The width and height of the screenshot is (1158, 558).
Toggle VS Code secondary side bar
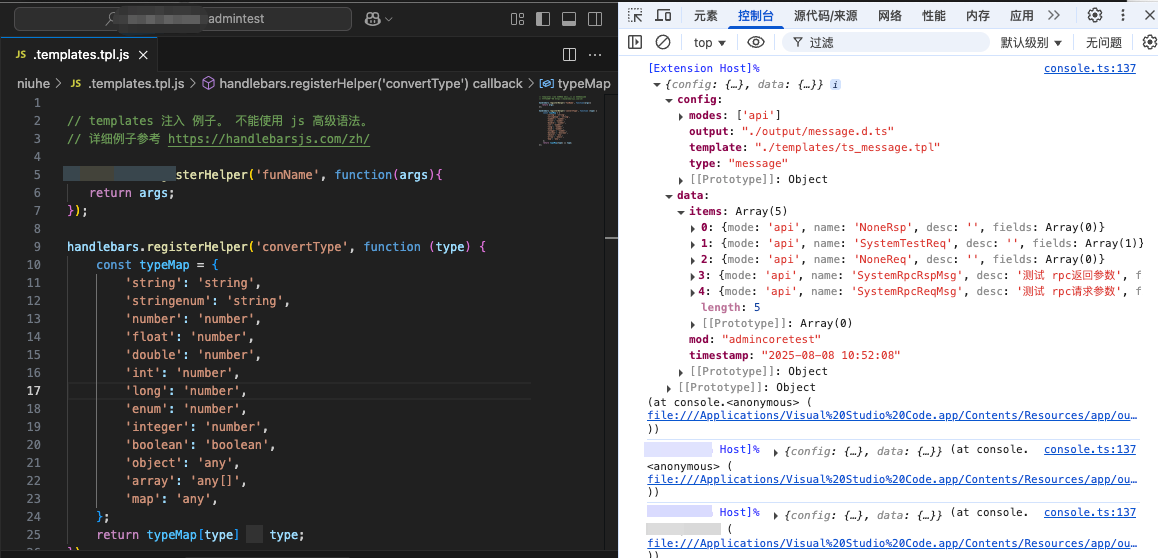(x=595, y=18)
